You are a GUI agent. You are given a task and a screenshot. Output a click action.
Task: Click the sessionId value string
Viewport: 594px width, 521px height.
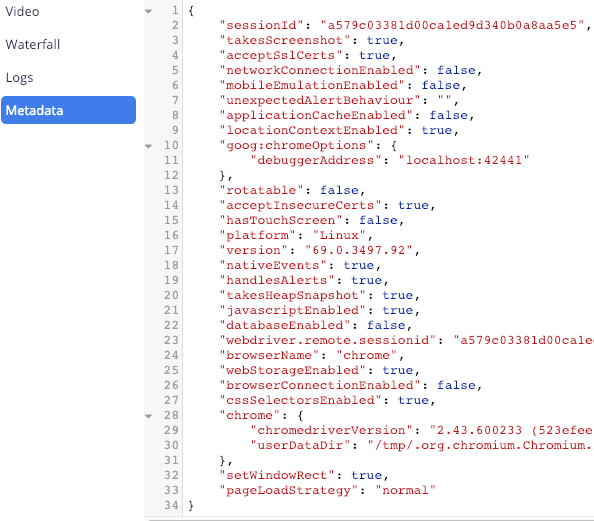[452, 25]
